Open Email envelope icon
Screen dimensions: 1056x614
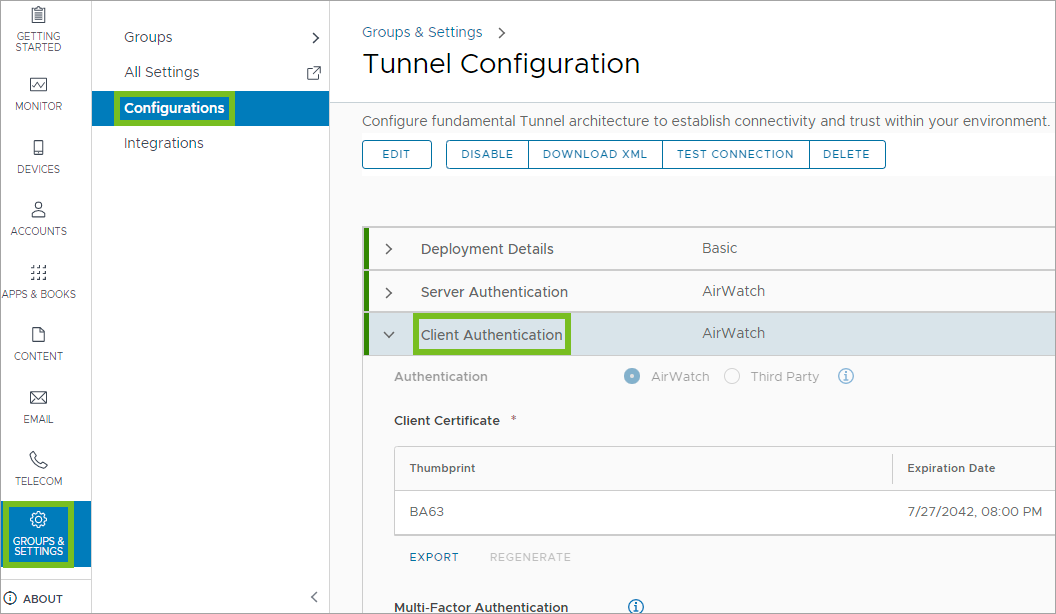(x=38, y=398)
